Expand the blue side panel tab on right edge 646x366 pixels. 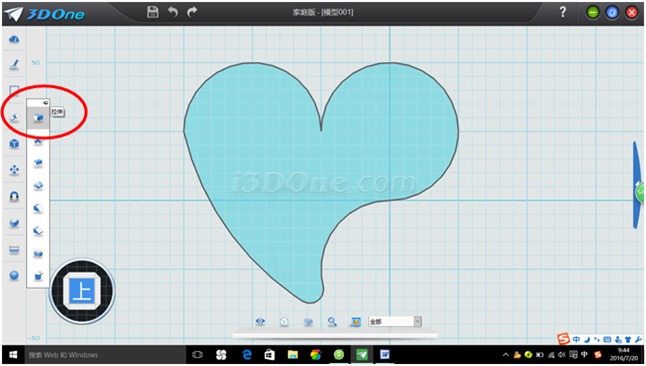639,185
